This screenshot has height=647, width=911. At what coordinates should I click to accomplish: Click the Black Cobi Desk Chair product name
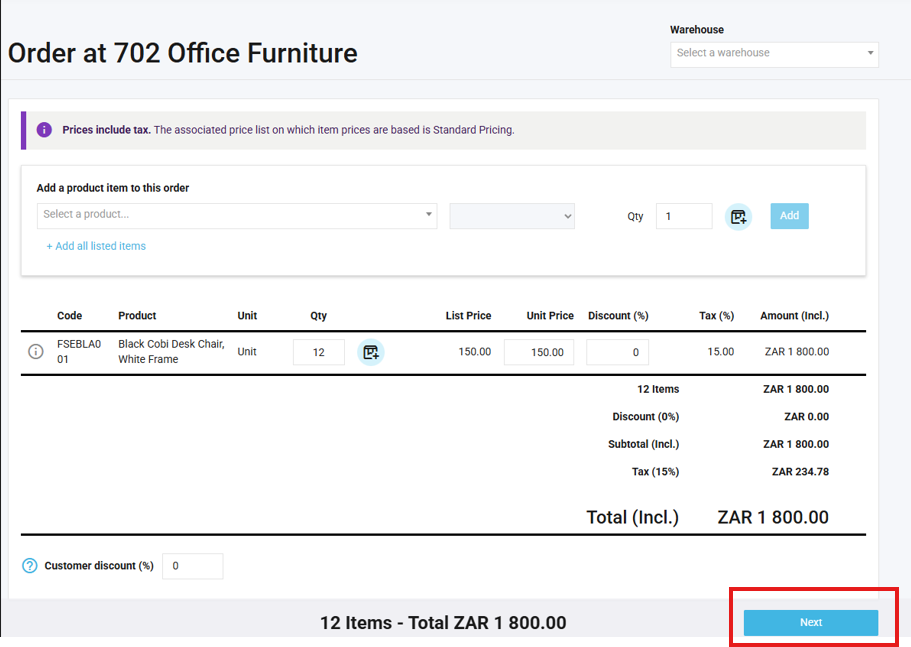pyautogui.click(x=171, y=351)
